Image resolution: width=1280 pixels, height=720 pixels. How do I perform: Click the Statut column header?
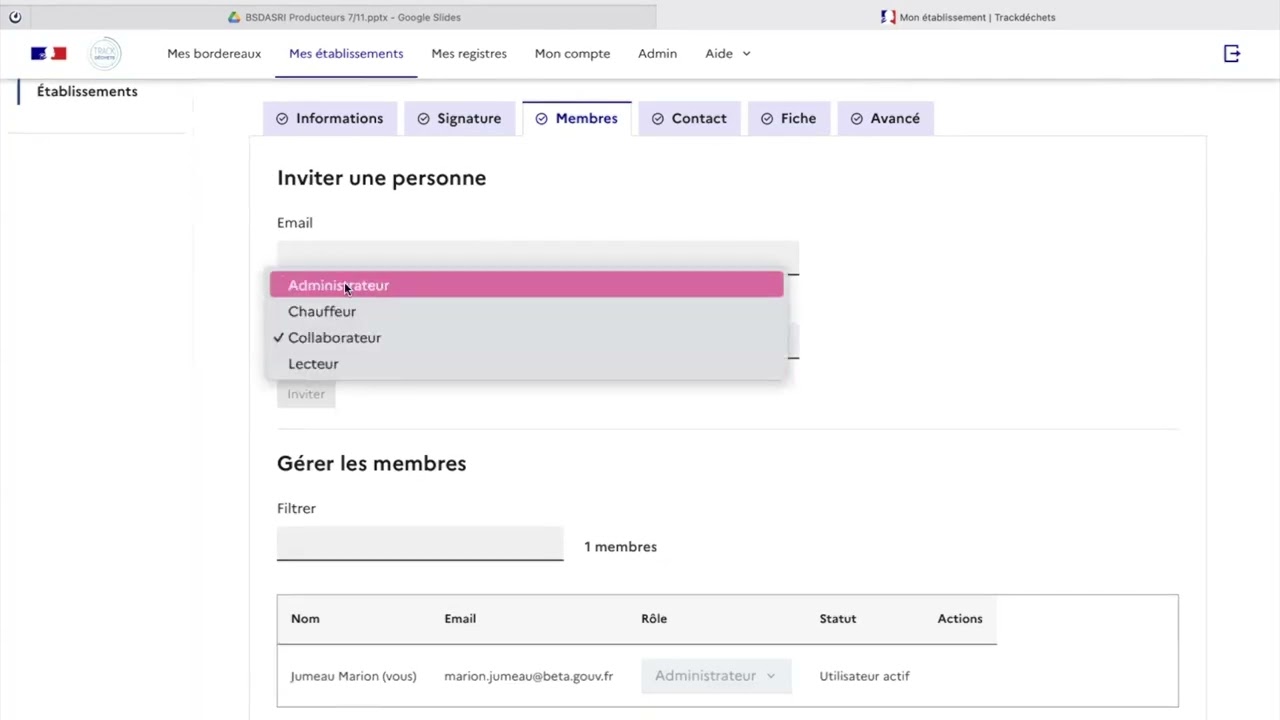(x=837, y=618)
